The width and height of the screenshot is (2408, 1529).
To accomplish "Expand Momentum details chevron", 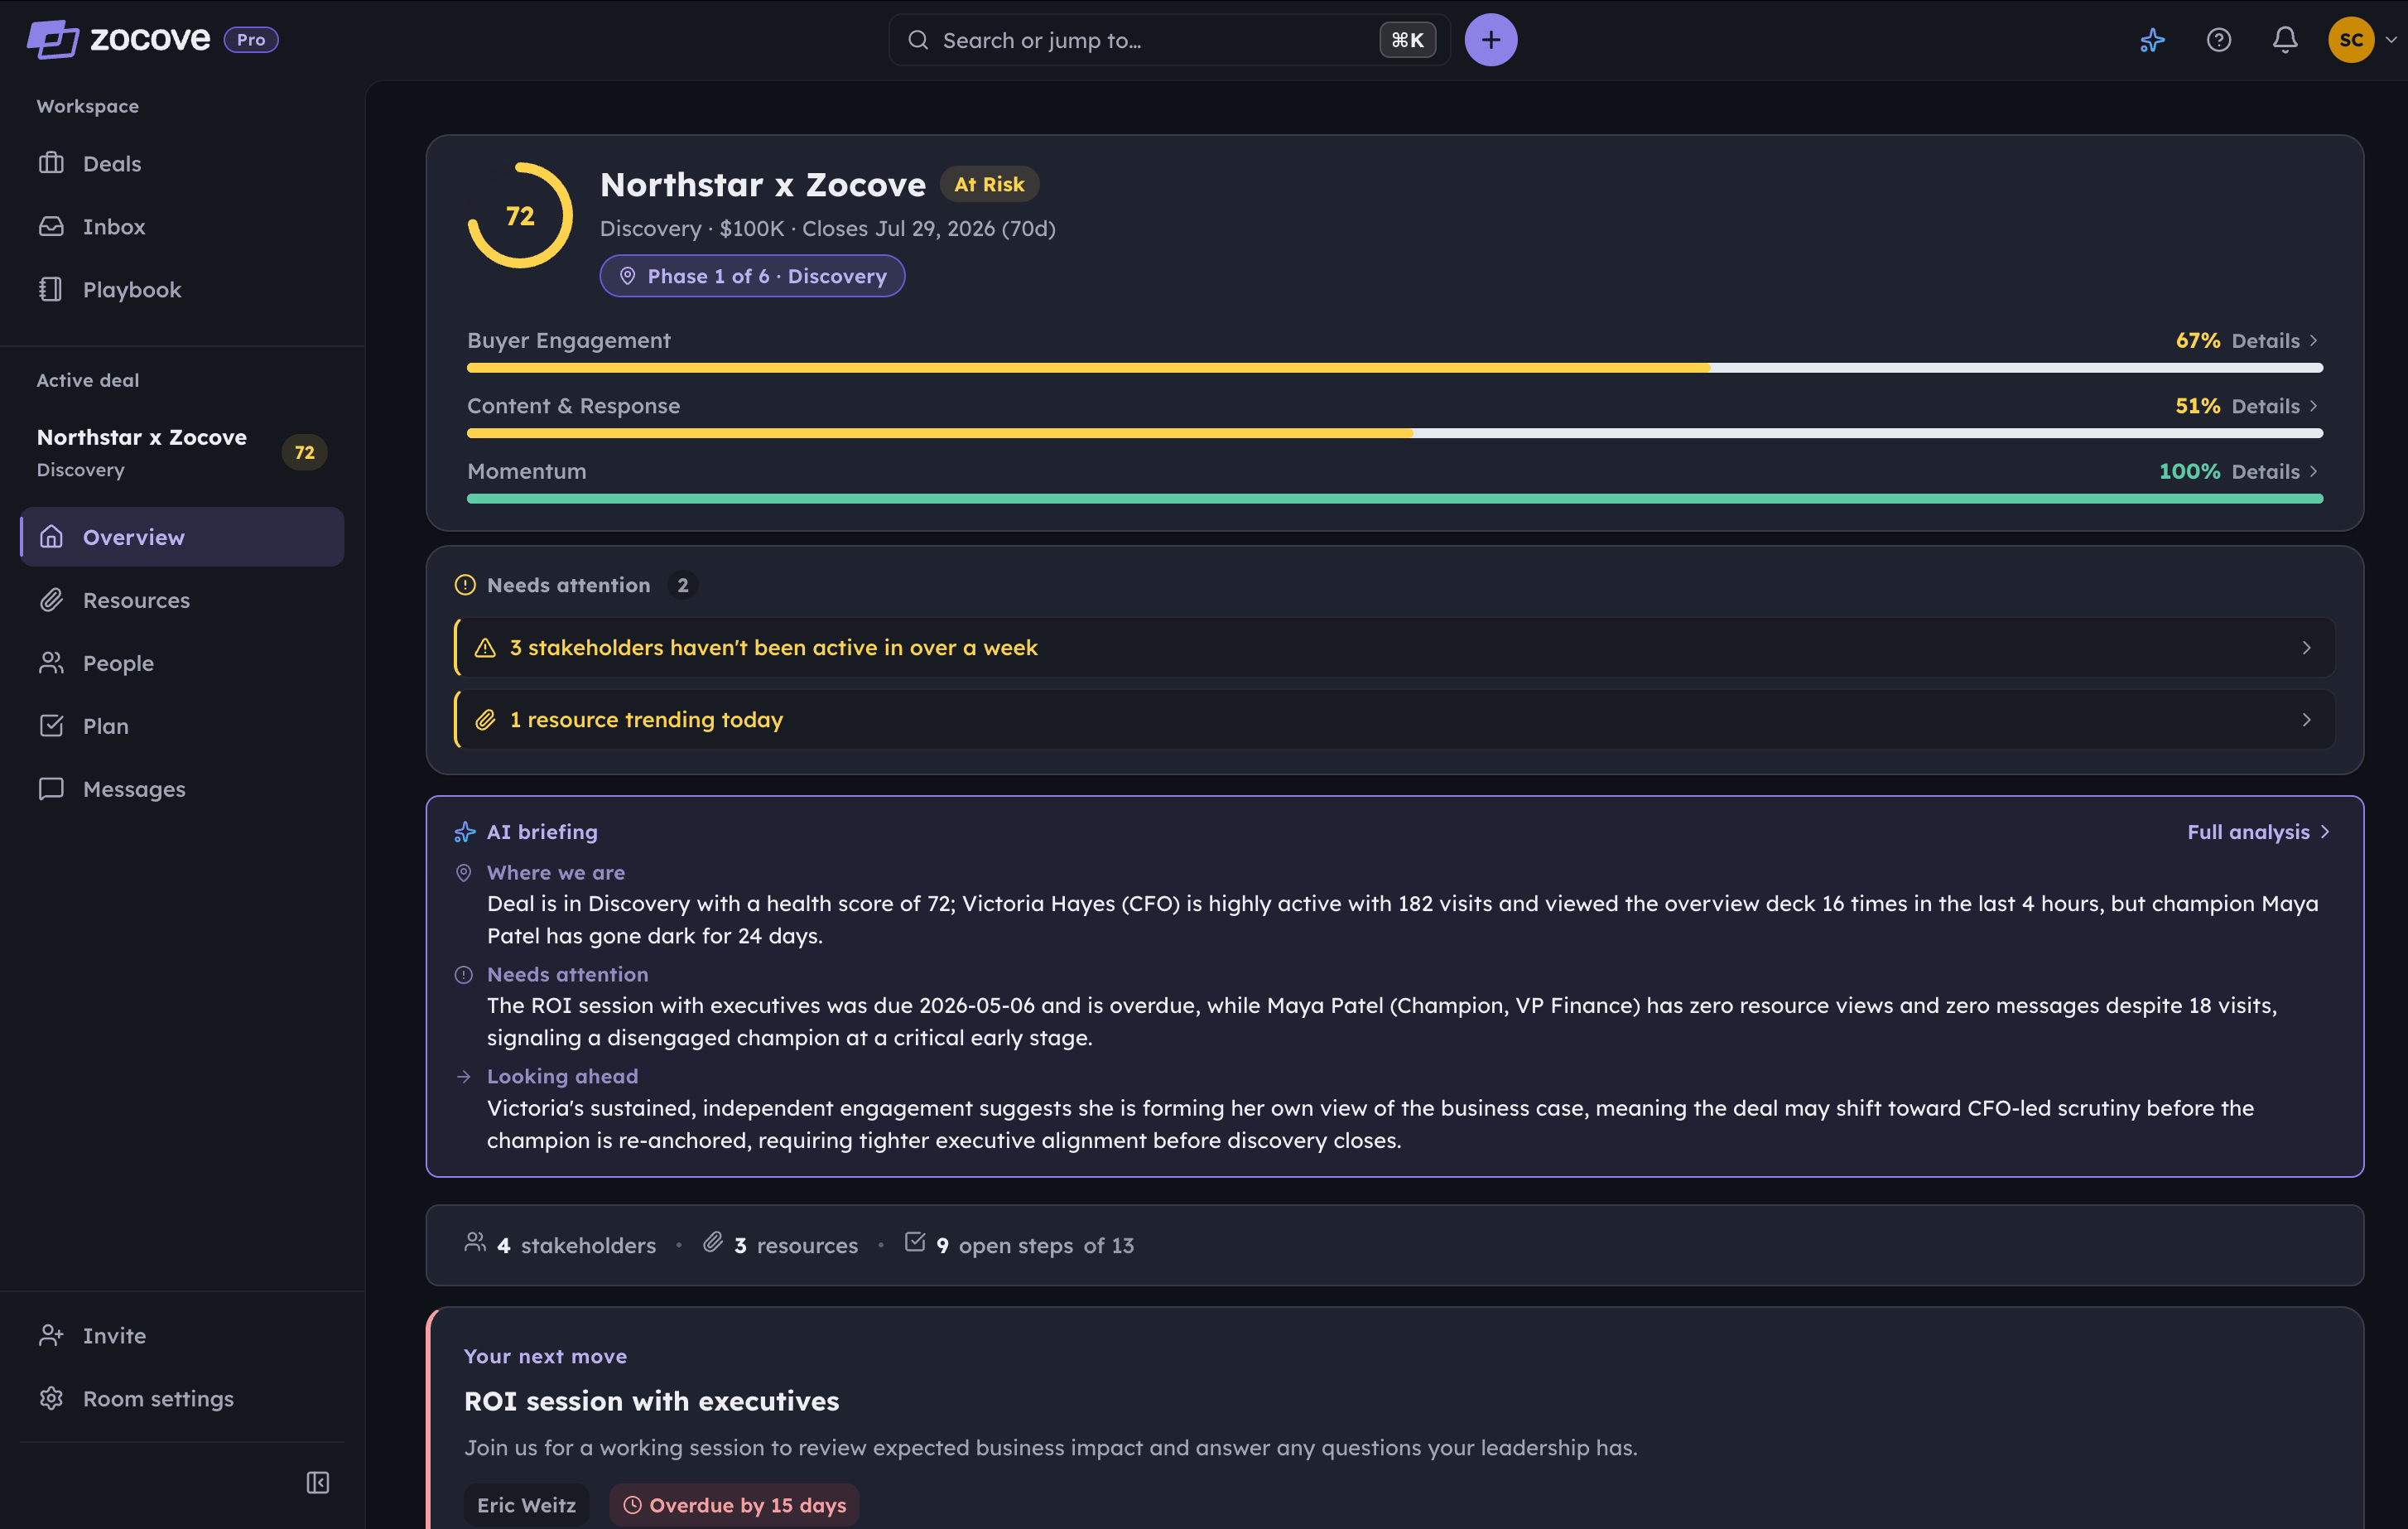I will 2313,471.
